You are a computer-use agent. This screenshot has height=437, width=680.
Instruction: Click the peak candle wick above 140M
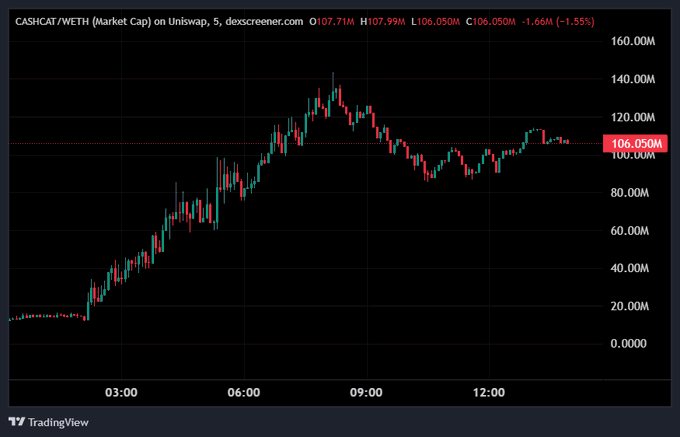pos(333,81)
